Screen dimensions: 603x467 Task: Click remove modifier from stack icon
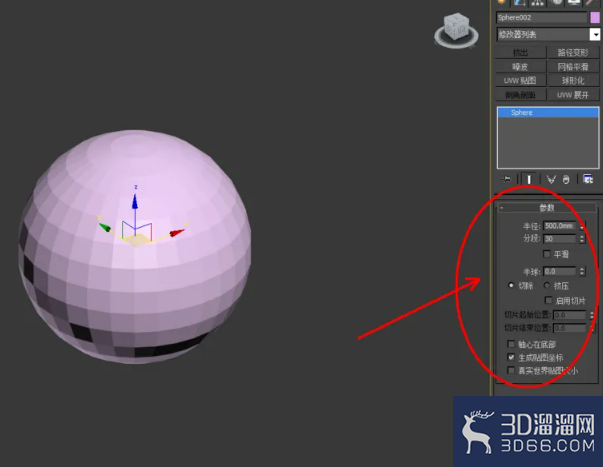click(x=566, y=179)
